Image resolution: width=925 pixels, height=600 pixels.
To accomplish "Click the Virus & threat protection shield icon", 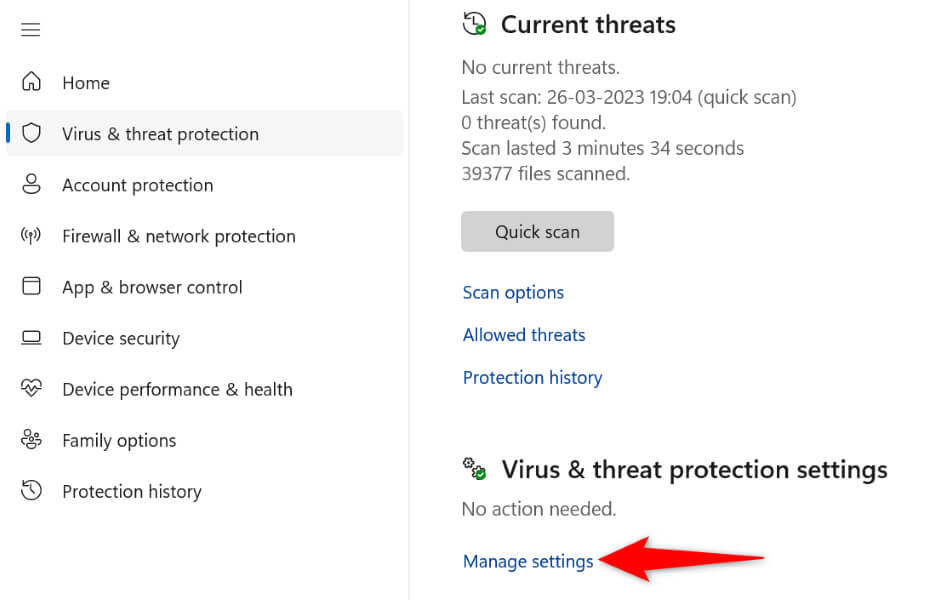I will pyautogui.click(x=32, y=133).
